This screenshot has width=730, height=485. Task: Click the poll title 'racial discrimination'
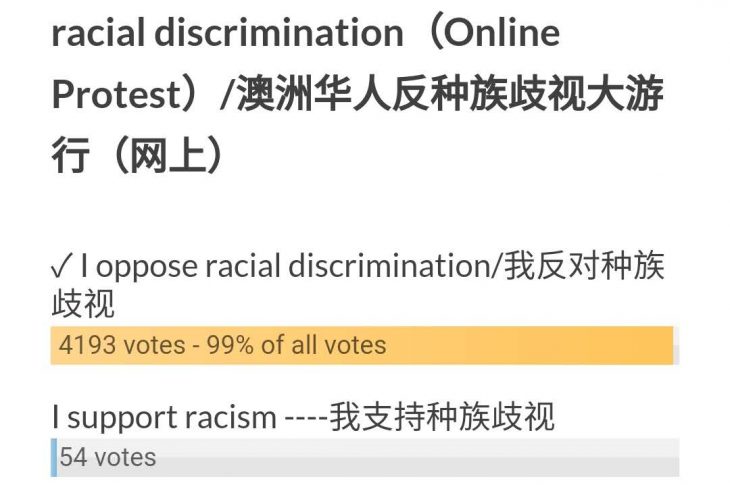click(226, 33)
